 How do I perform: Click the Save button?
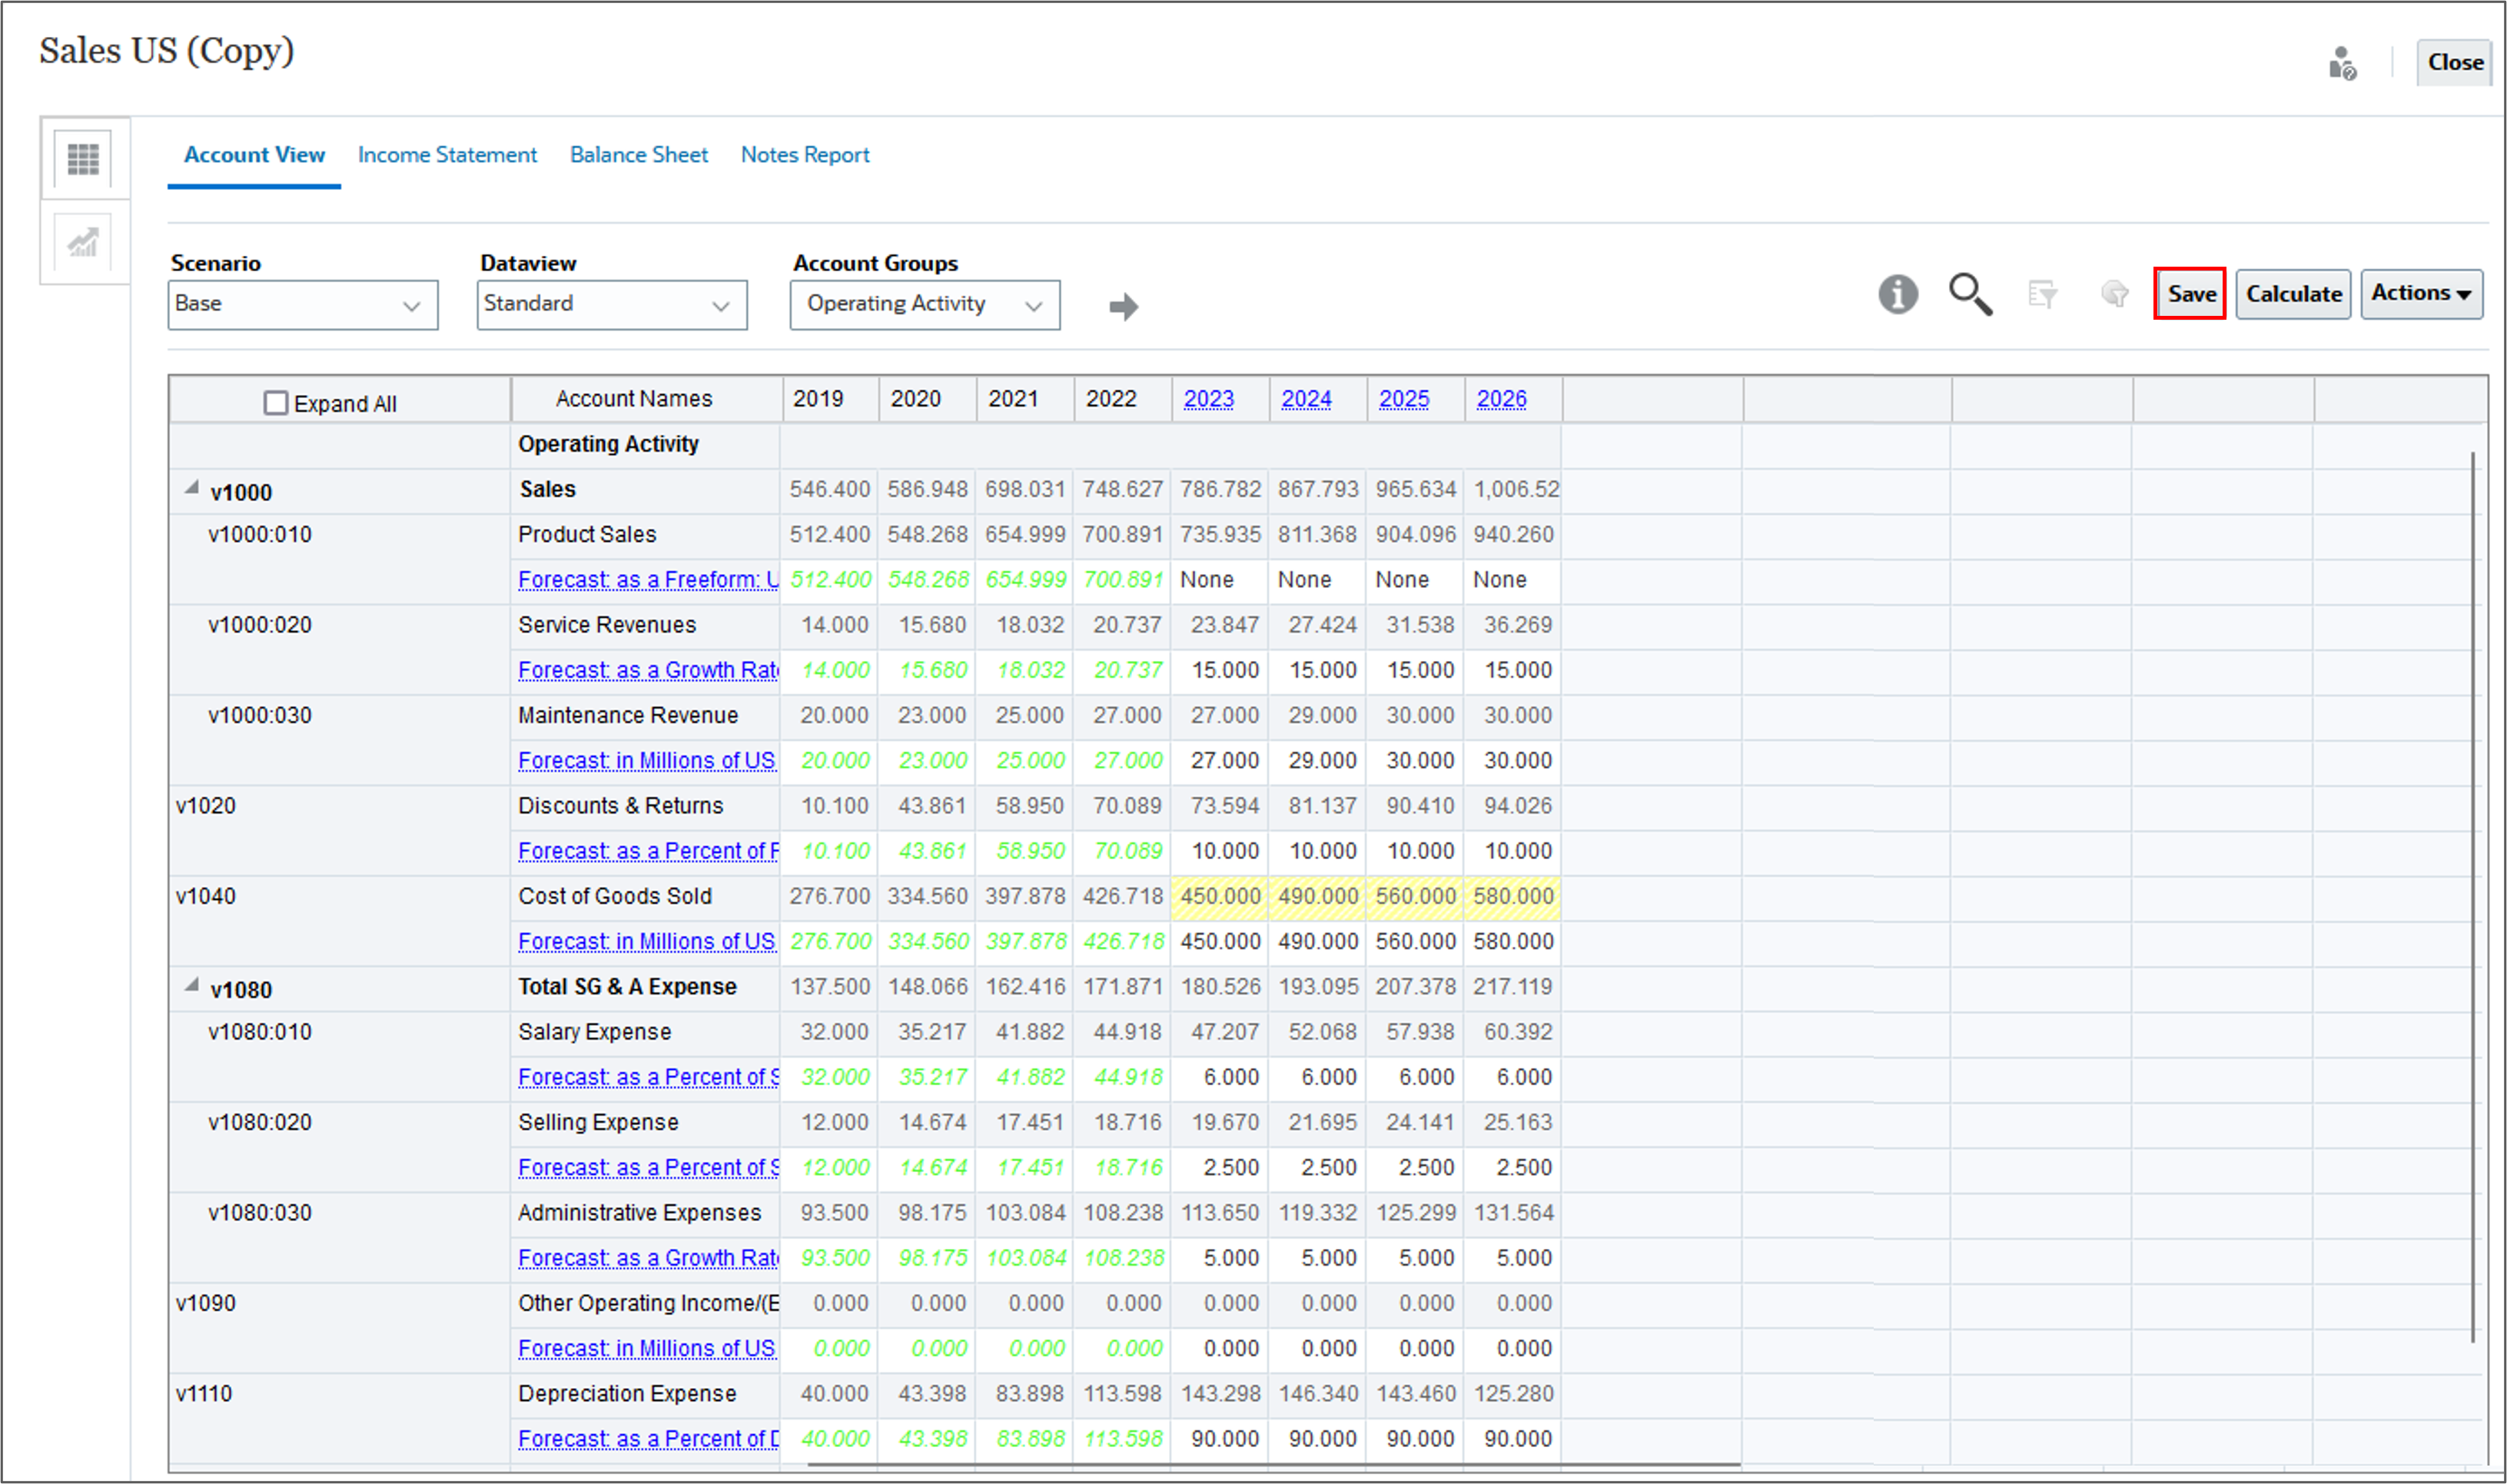pyautogui.click(x=2189, y=294)
